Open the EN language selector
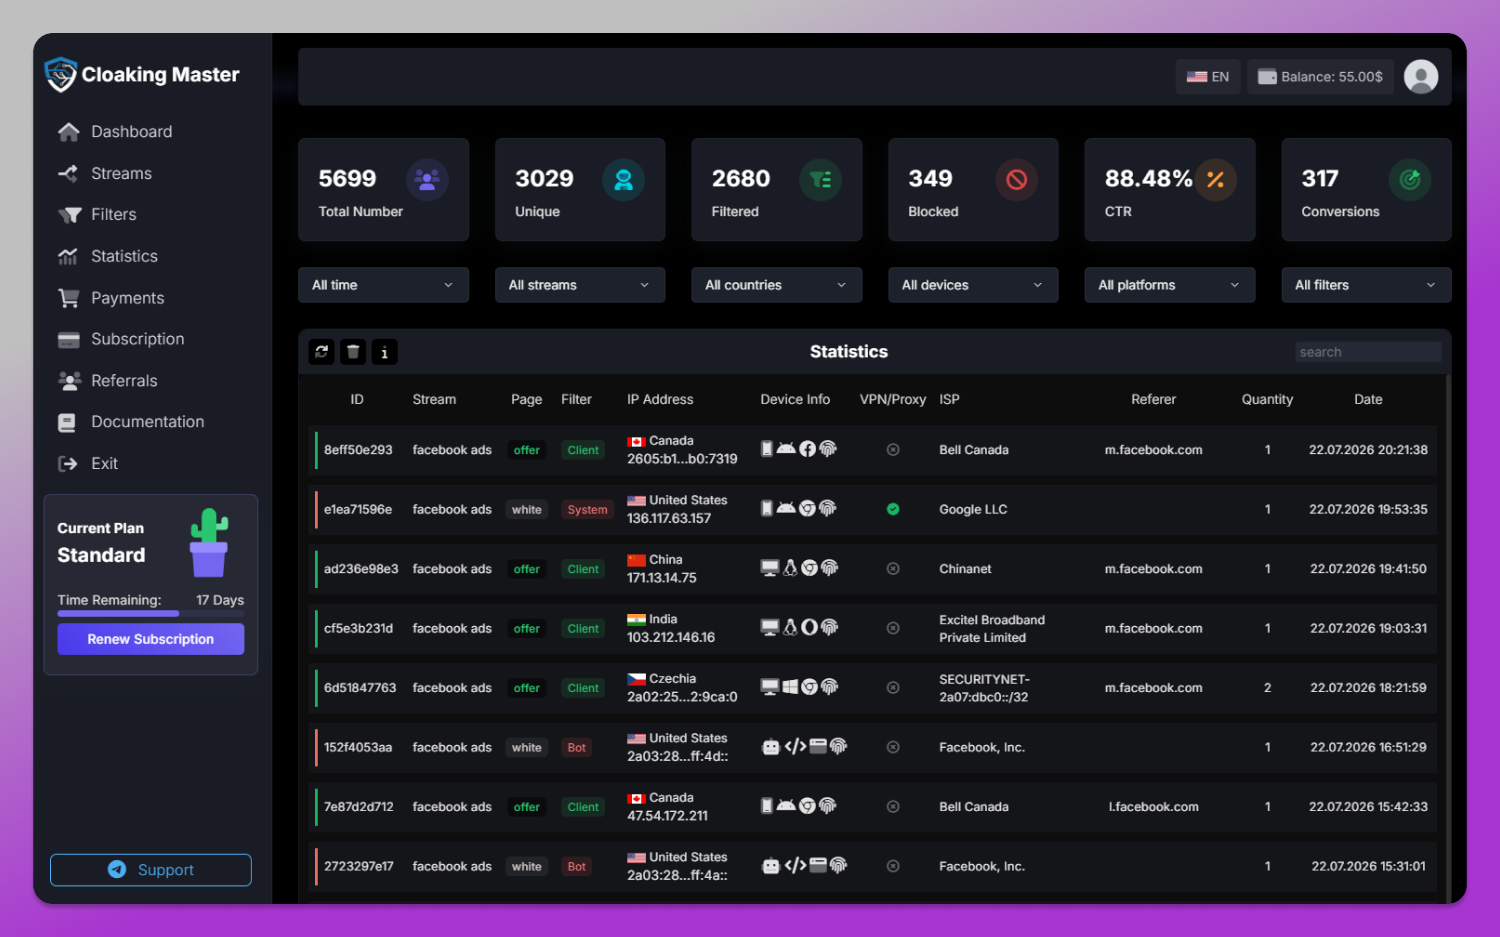1500x937 pixels. tap(1208, 77)
